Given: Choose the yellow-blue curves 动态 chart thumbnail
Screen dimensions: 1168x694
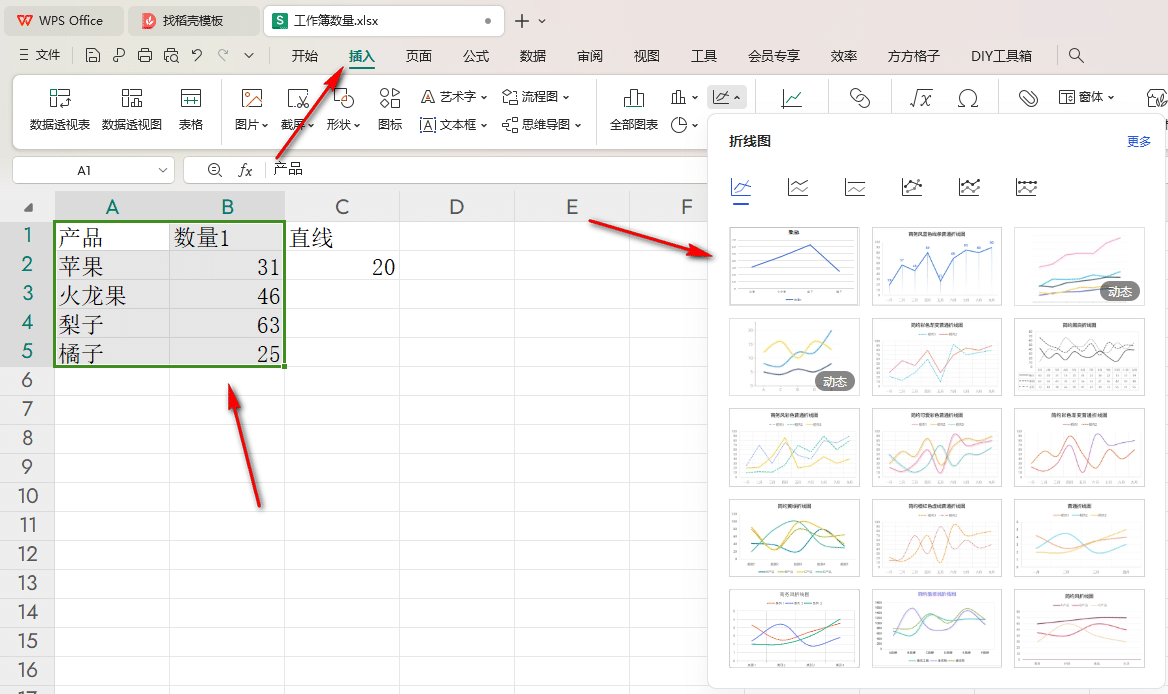Looking at the screenshot, I should pyautogui.click(x=794, y=357).
